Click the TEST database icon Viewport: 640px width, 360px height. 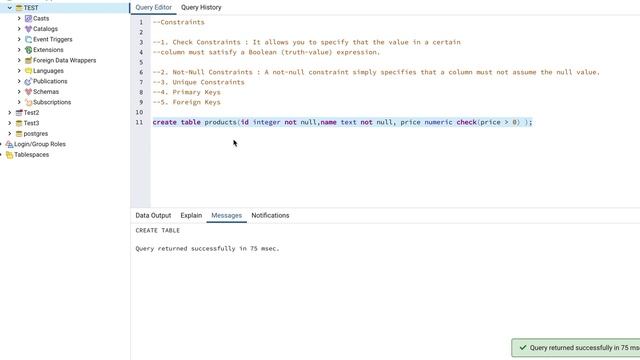click(19, 8)
